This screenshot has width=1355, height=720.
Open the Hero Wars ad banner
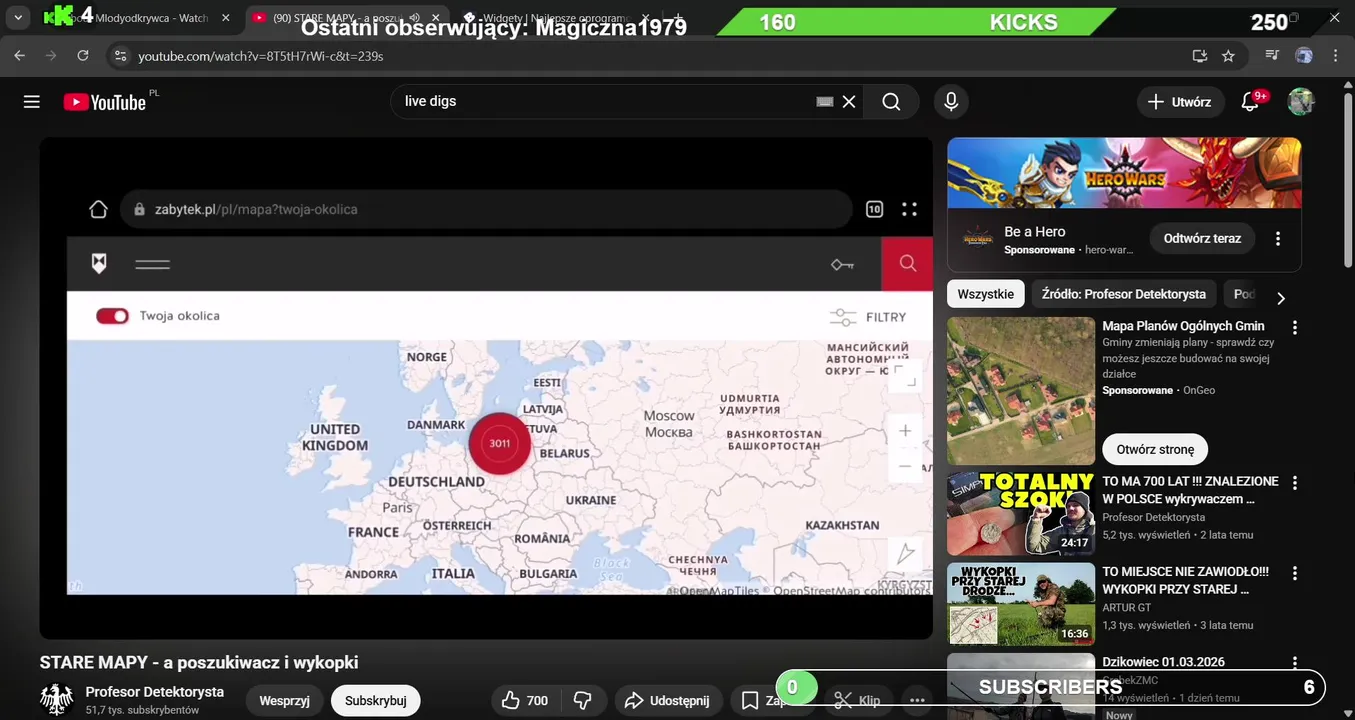click(1124, 173)
